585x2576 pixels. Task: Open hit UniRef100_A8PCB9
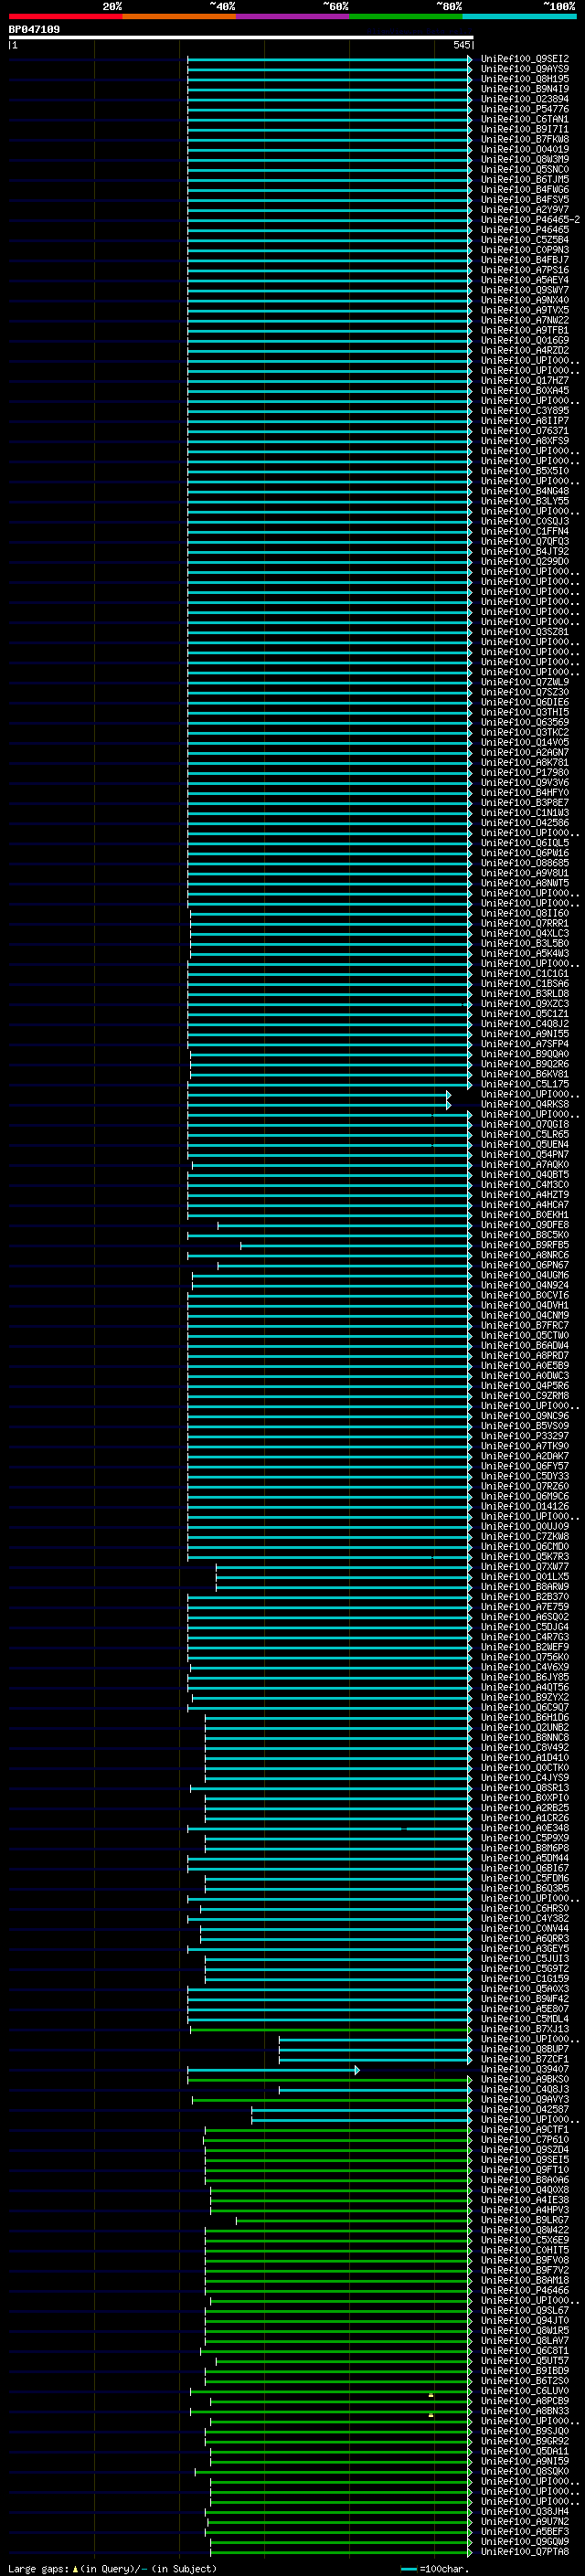coord(525,2401)
